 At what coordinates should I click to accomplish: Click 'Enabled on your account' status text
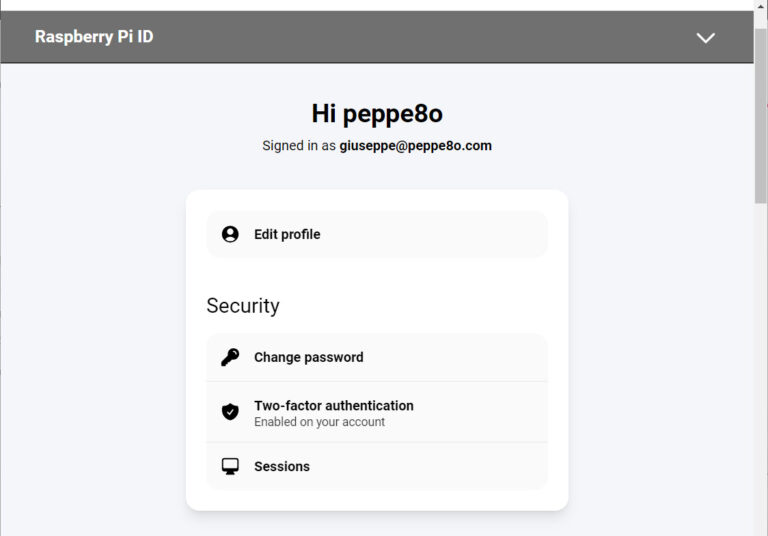[319, 422]
